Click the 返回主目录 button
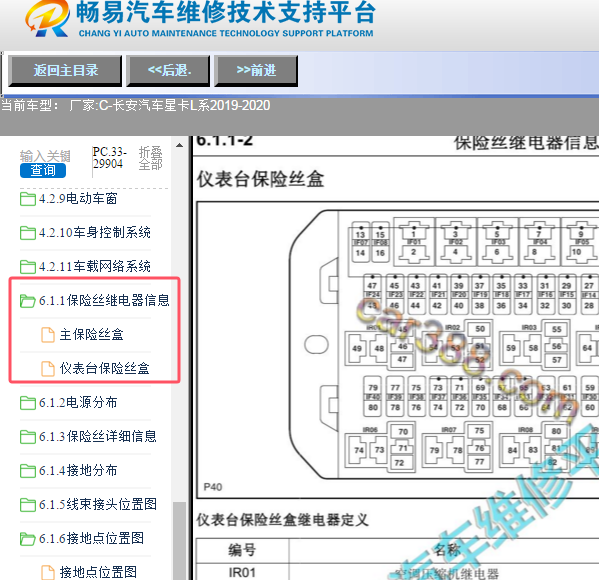 [x=65, y=70]
